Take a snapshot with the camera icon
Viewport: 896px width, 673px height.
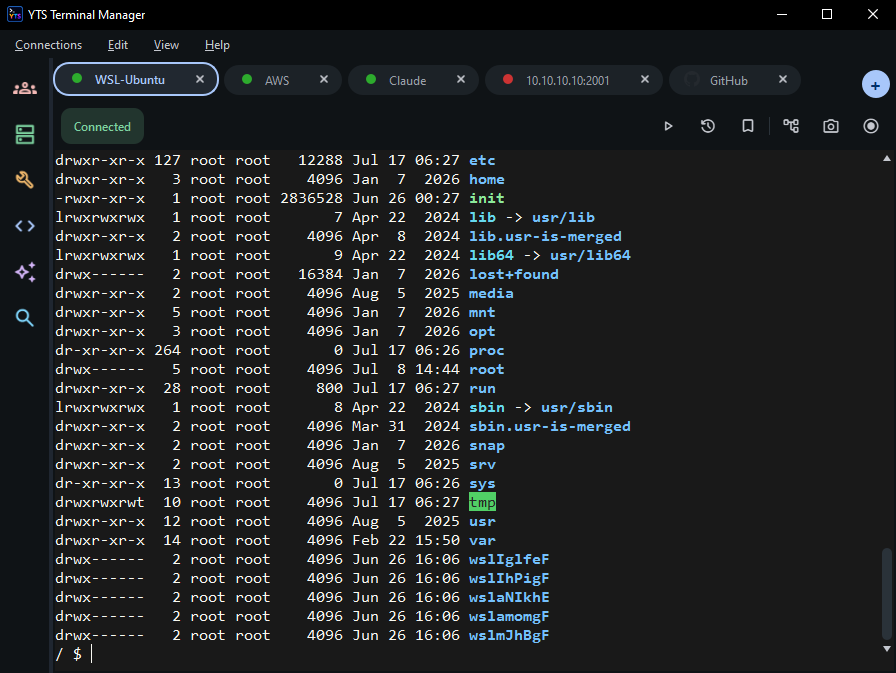[831, 126]
